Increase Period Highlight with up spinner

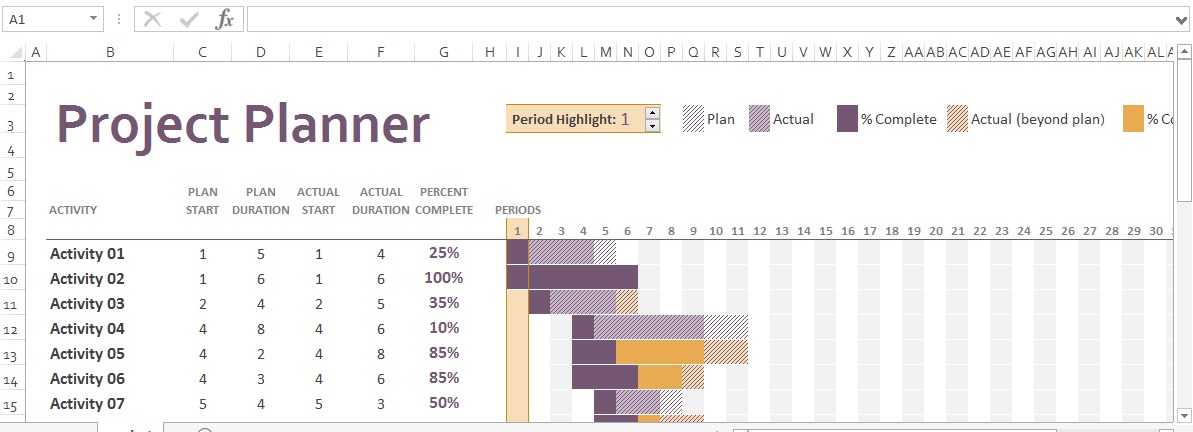pos(652,113)
